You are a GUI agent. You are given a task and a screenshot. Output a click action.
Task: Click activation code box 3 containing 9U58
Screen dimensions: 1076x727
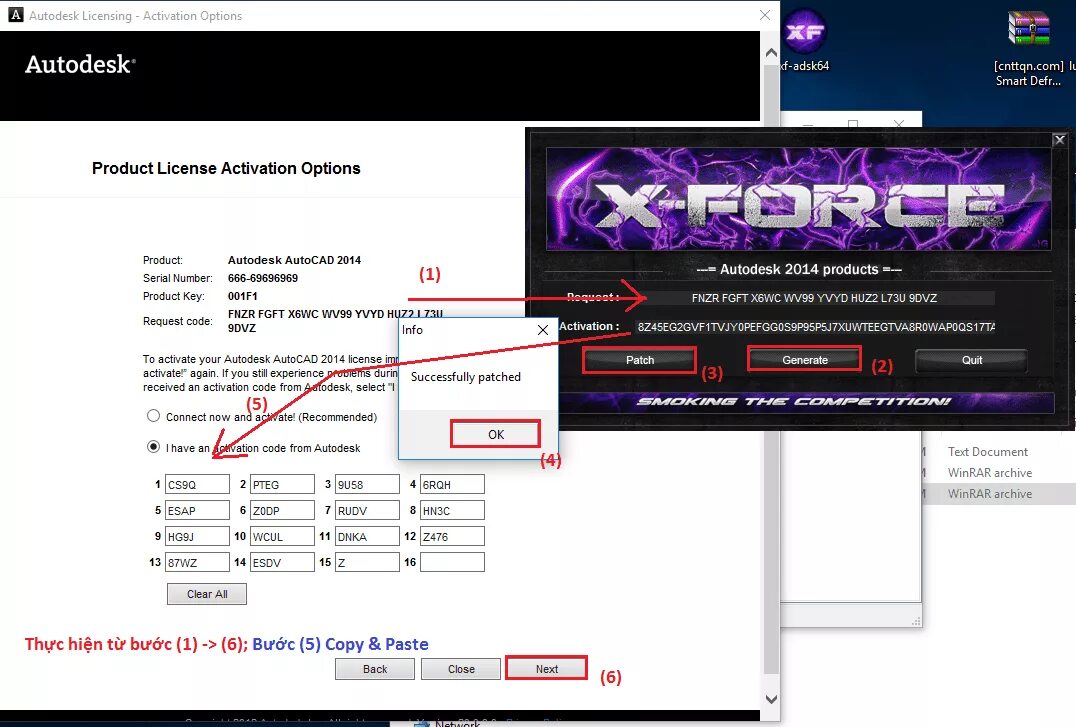click(367, 484)
